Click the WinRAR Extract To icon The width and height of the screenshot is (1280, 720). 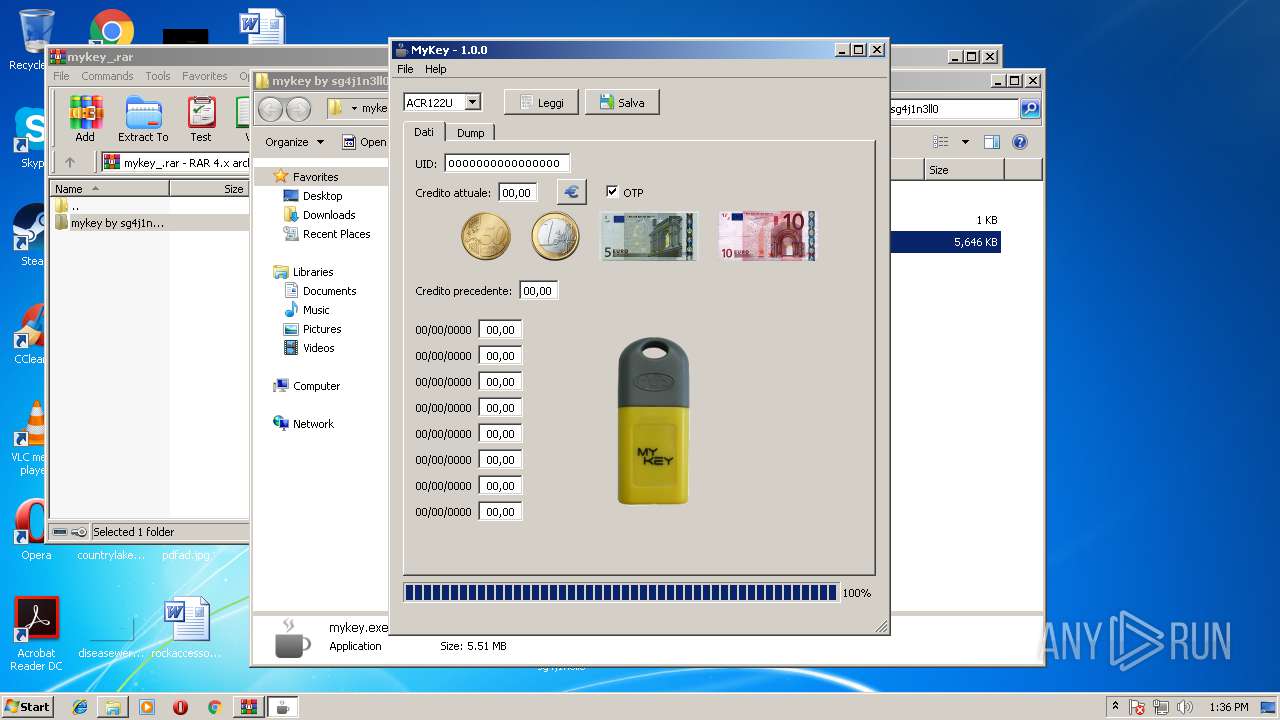[x=143, y=119]
